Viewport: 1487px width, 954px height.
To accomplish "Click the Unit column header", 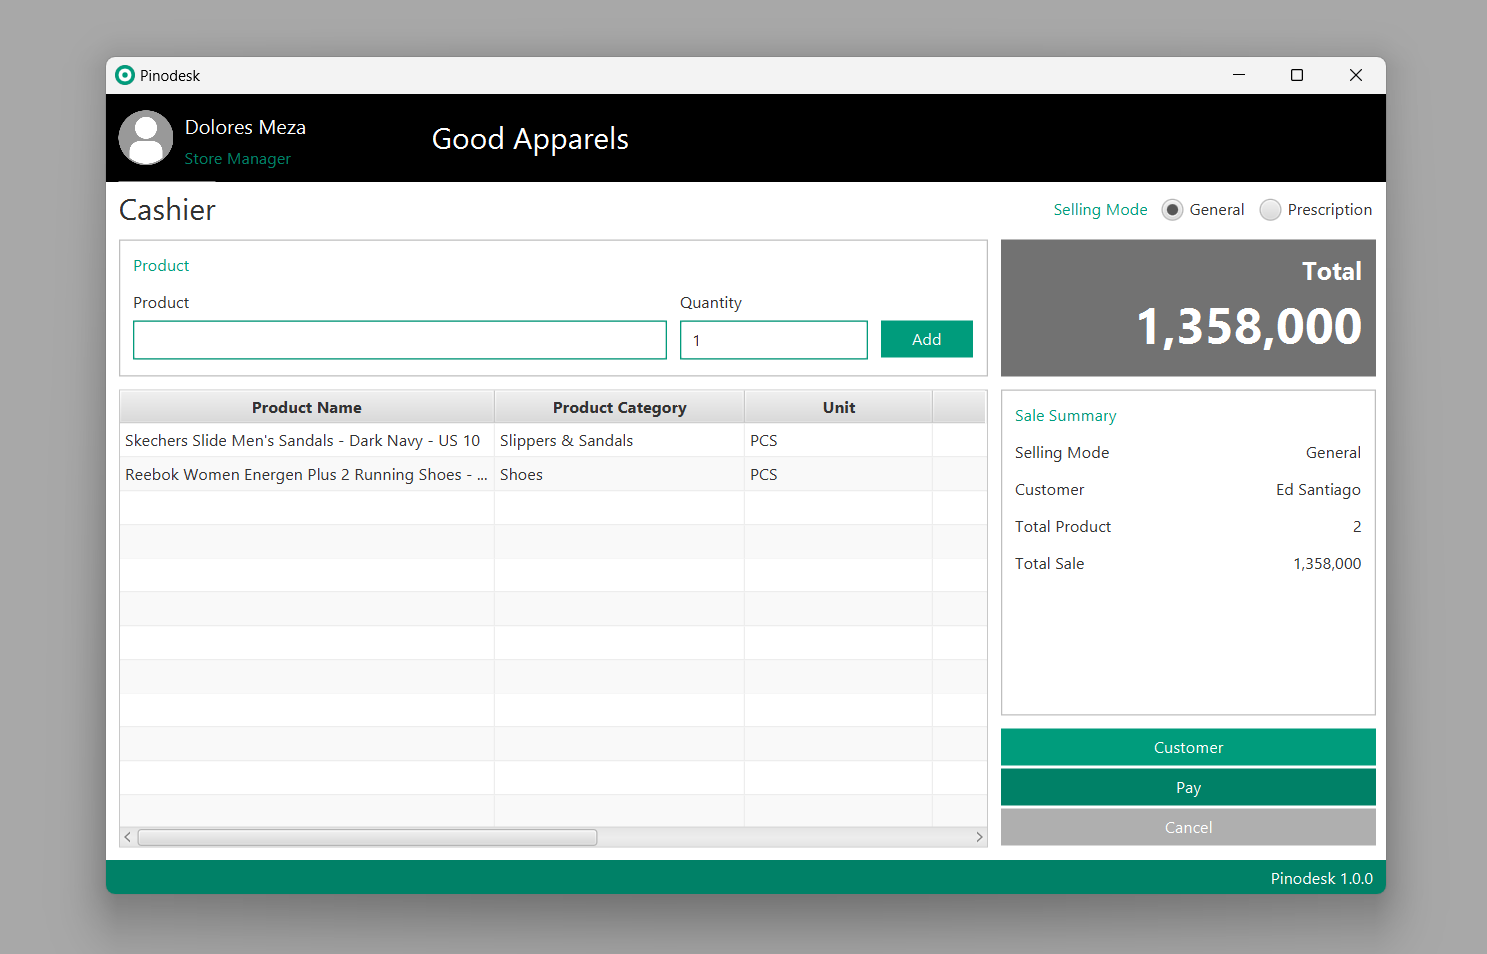I will click(x=838, y=408).
